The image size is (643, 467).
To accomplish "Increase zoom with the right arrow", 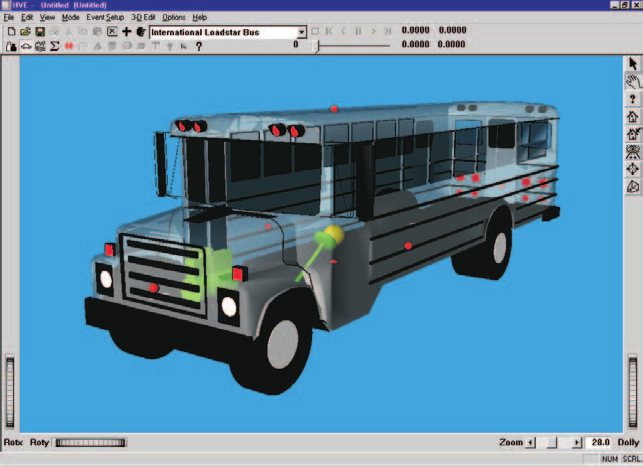I will click(x=577, y=443).
